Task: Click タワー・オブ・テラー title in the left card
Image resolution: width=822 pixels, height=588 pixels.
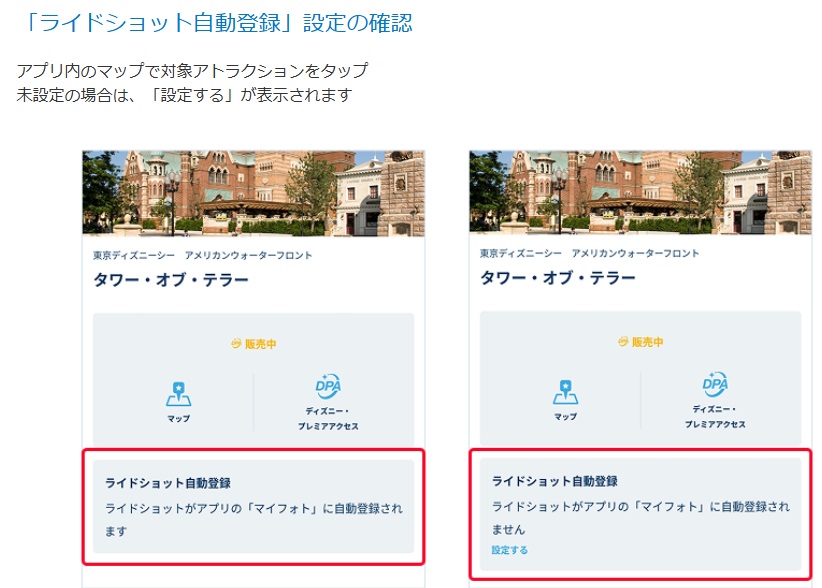Action: (x=171, y=279)
